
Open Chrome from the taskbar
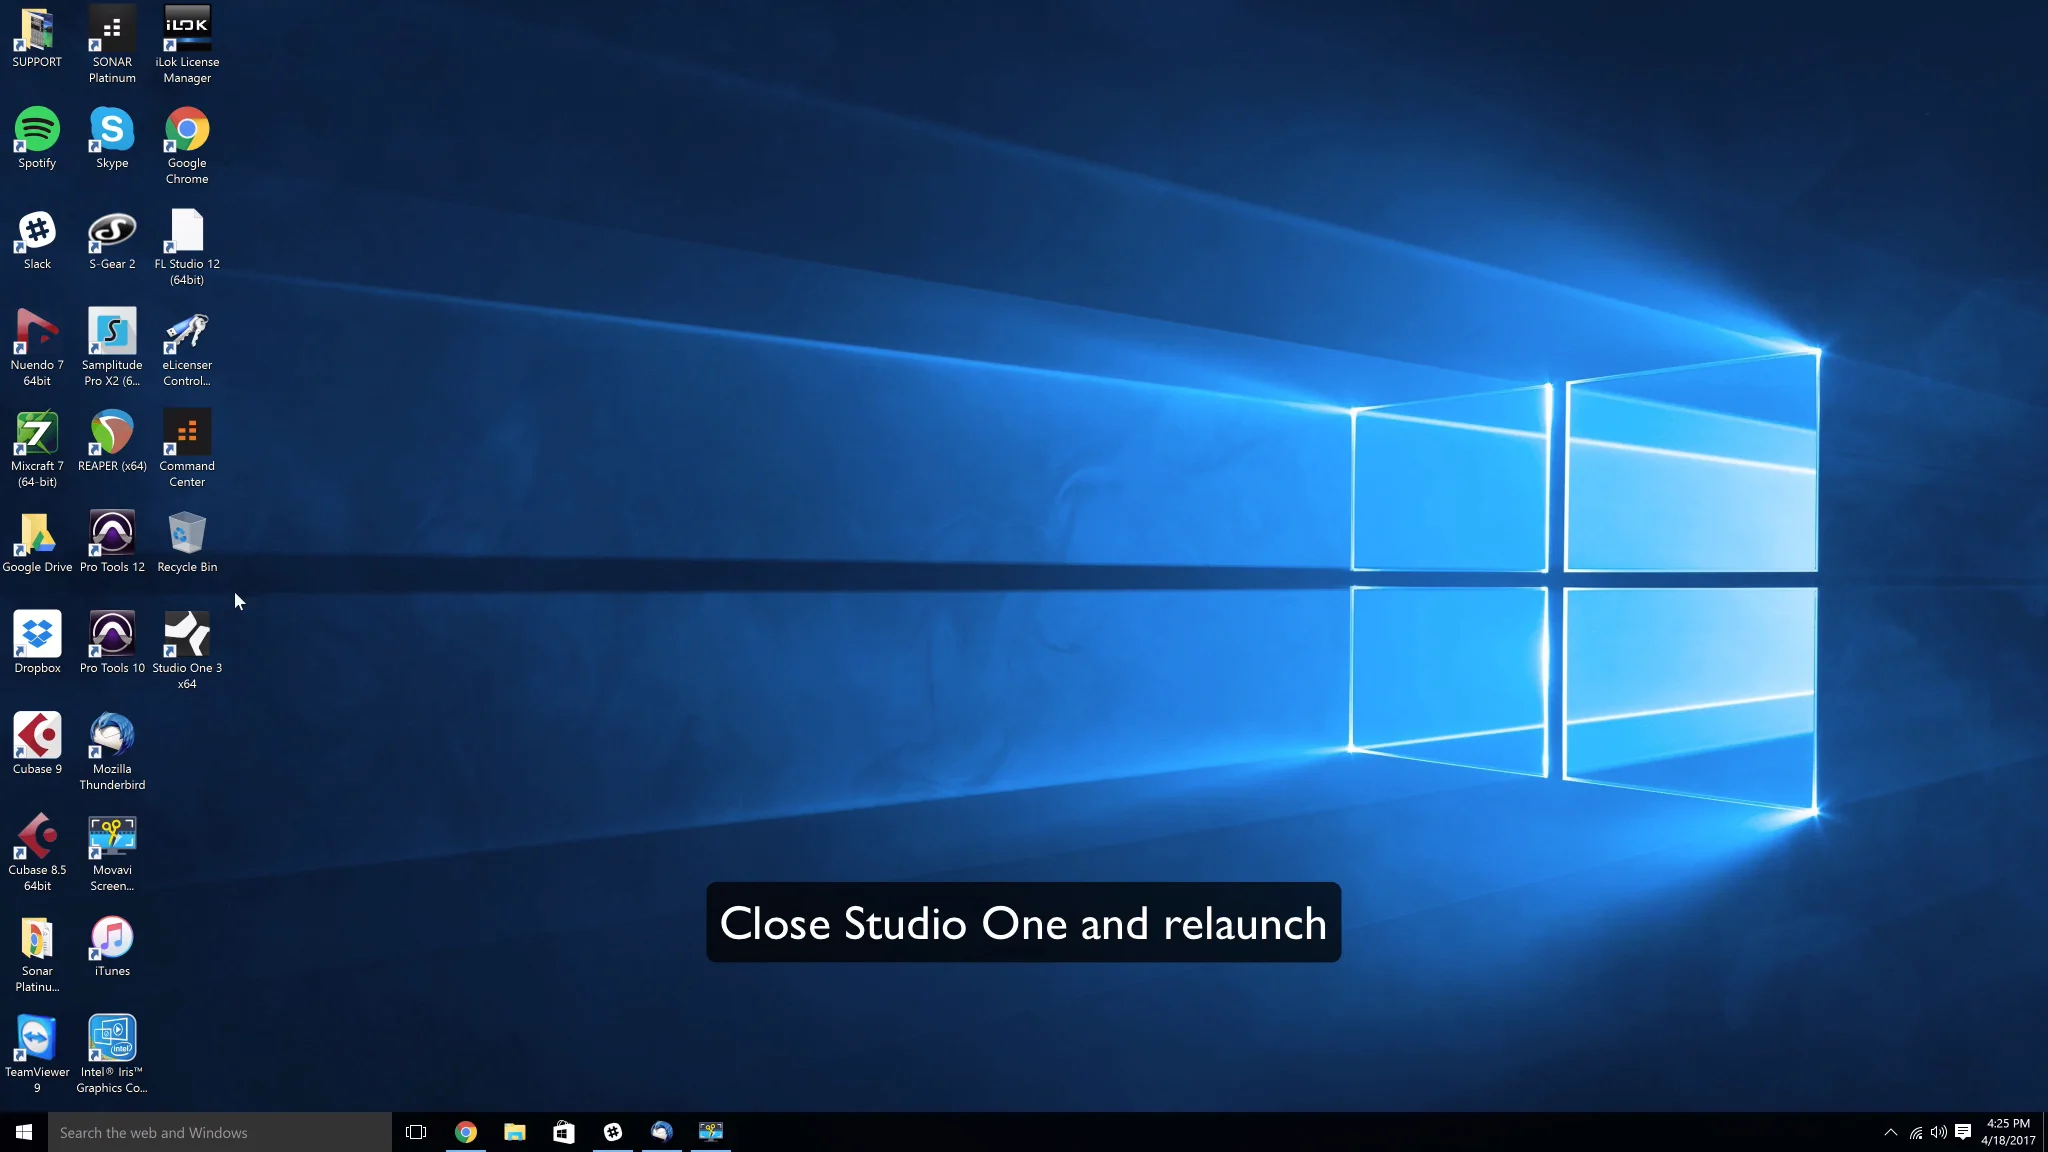(465, 1132)
